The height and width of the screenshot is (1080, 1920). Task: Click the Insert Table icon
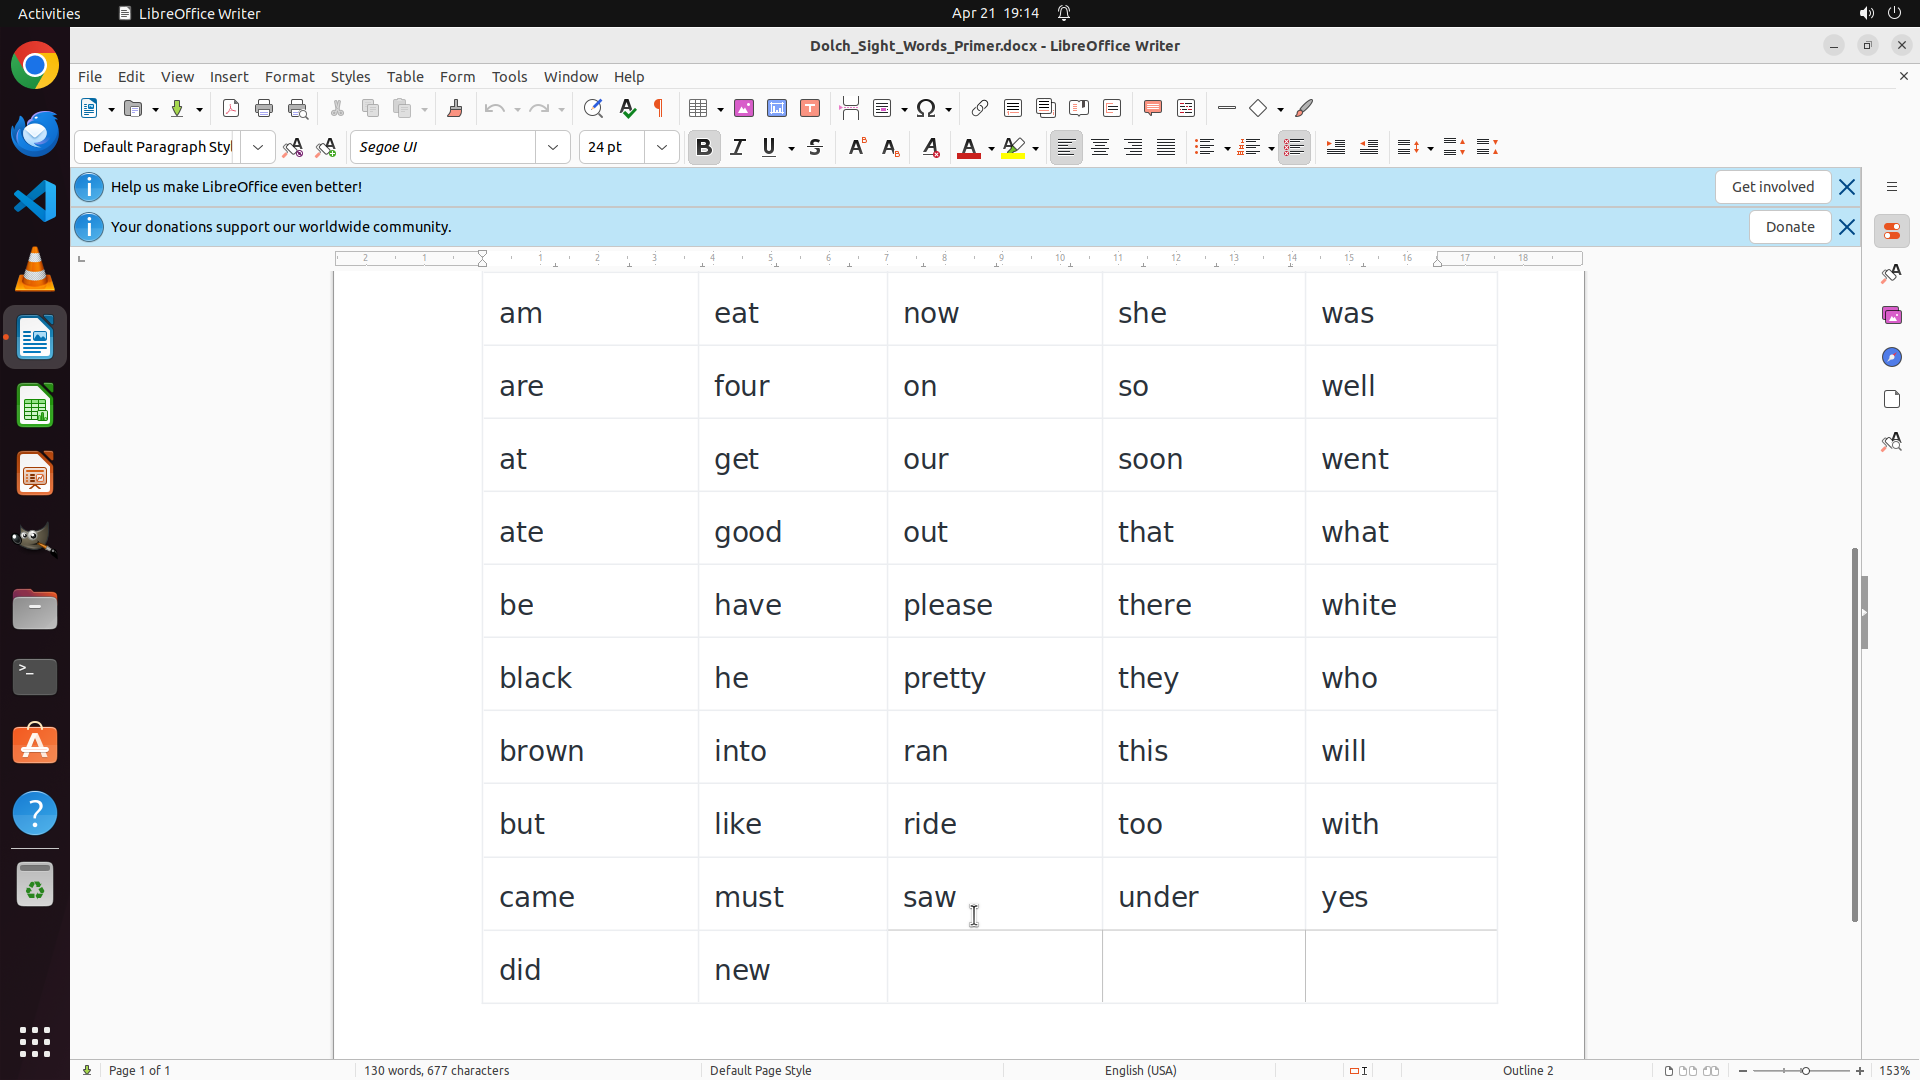(x=699, y=108)
